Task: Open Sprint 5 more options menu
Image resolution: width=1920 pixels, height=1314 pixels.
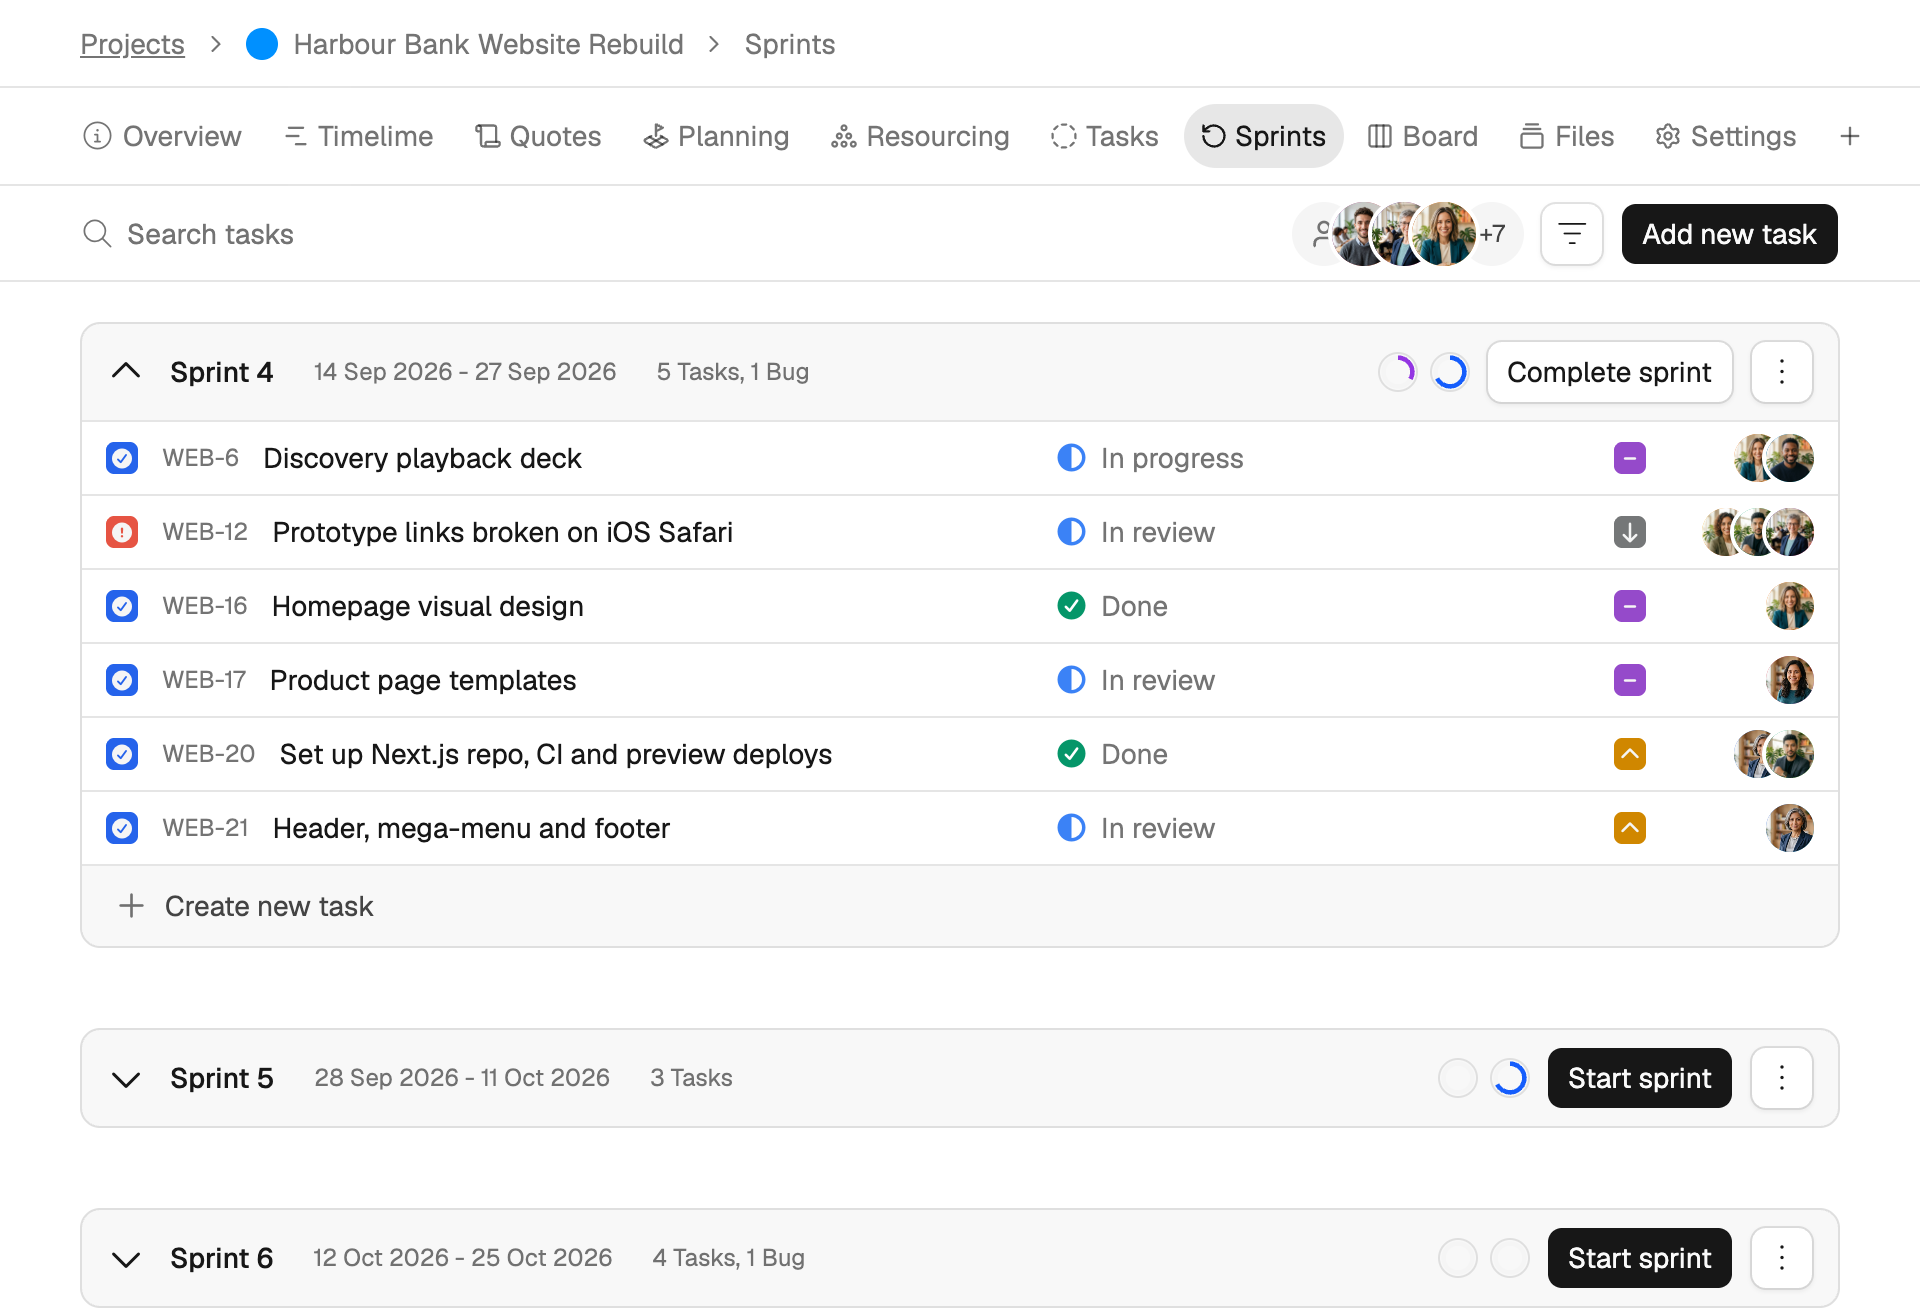Action: coord(1782,1078)
